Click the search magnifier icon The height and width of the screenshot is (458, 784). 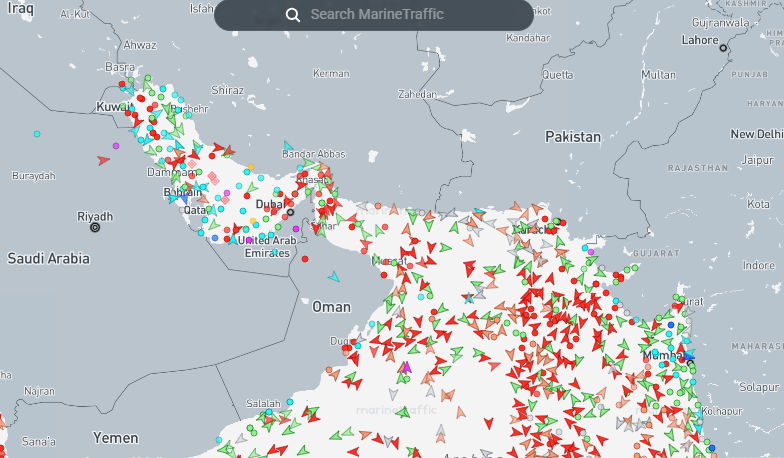tap(293, 15)
